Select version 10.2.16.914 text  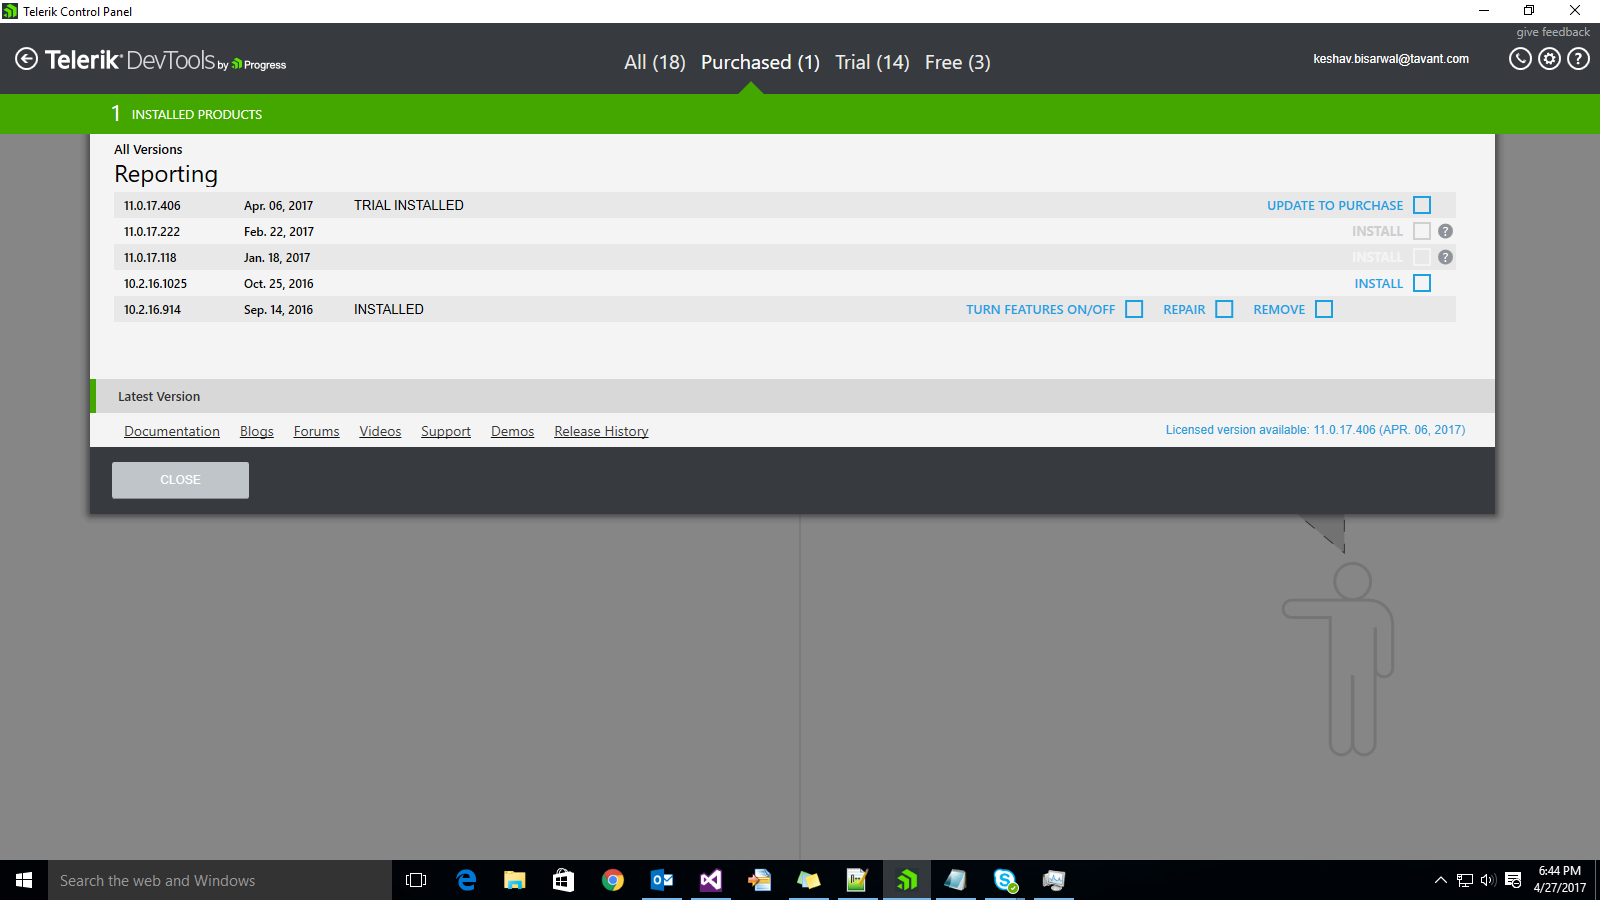coord(152,309)
